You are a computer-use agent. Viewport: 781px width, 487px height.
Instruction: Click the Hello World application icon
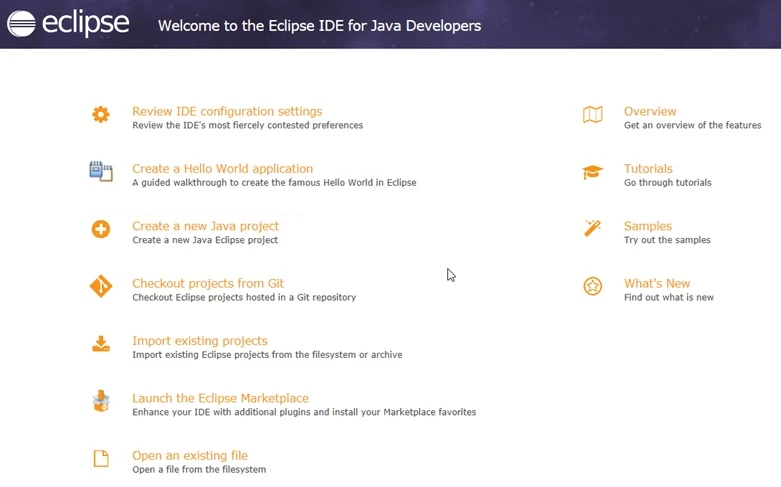tap(101, 172)
